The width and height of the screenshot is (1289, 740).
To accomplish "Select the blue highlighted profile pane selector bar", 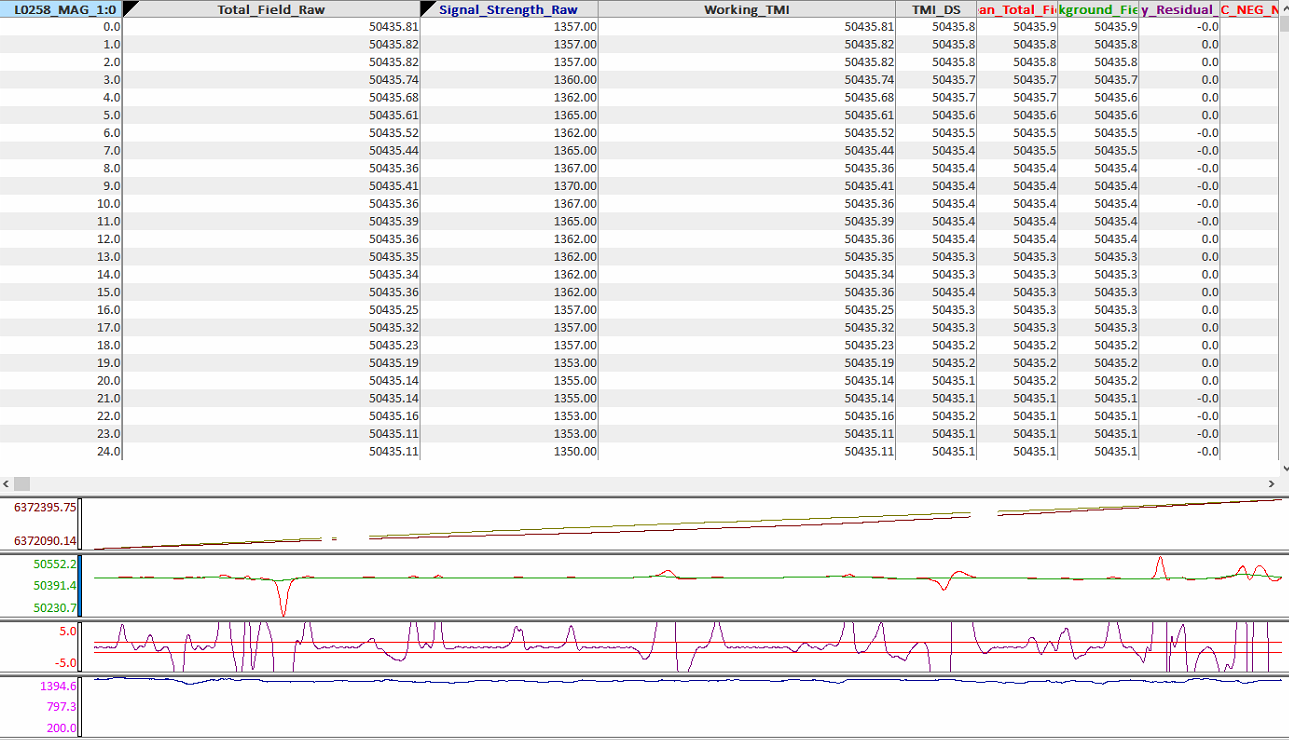I will click(x=80, y=585).
